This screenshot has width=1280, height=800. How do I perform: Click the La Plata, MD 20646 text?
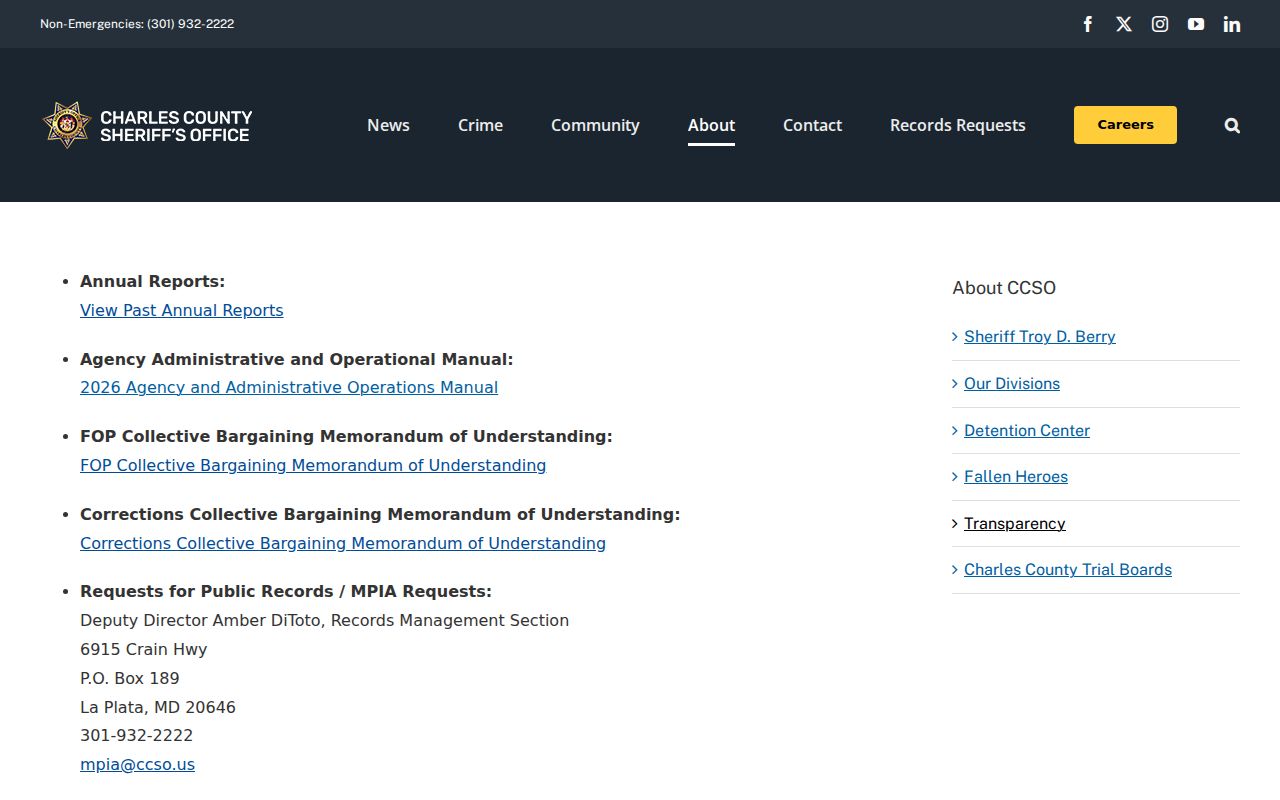coord(158,707)
